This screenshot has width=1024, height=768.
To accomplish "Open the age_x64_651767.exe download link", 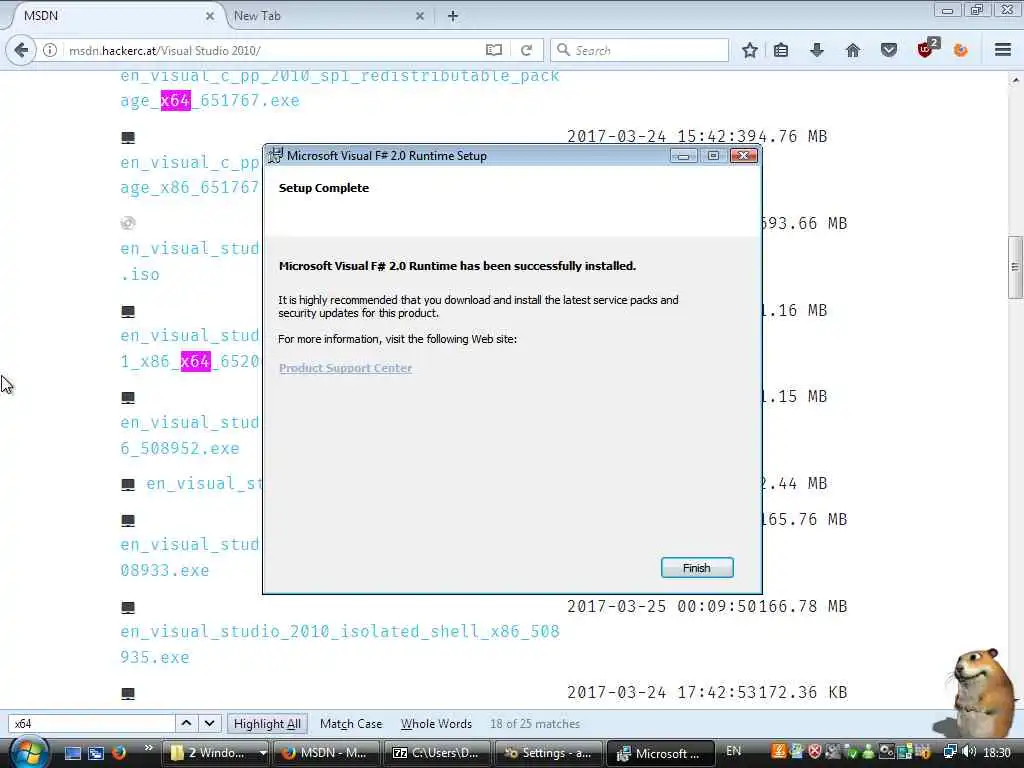I will (x=210, y=101).
